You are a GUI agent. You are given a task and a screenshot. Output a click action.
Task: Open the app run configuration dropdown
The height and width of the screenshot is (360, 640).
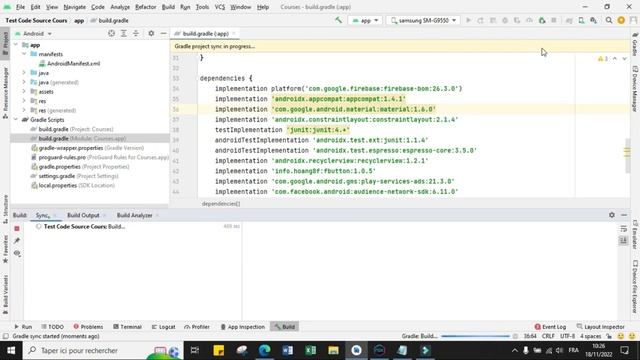[x=365, y=20]
